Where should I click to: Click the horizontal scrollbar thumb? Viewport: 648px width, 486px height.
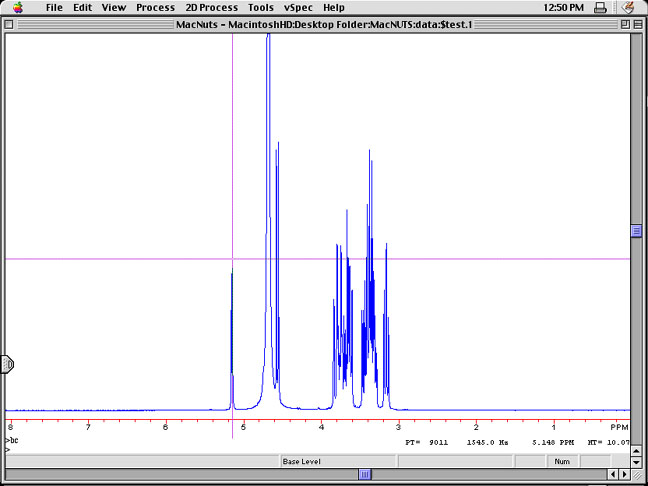tap(365, 474)
